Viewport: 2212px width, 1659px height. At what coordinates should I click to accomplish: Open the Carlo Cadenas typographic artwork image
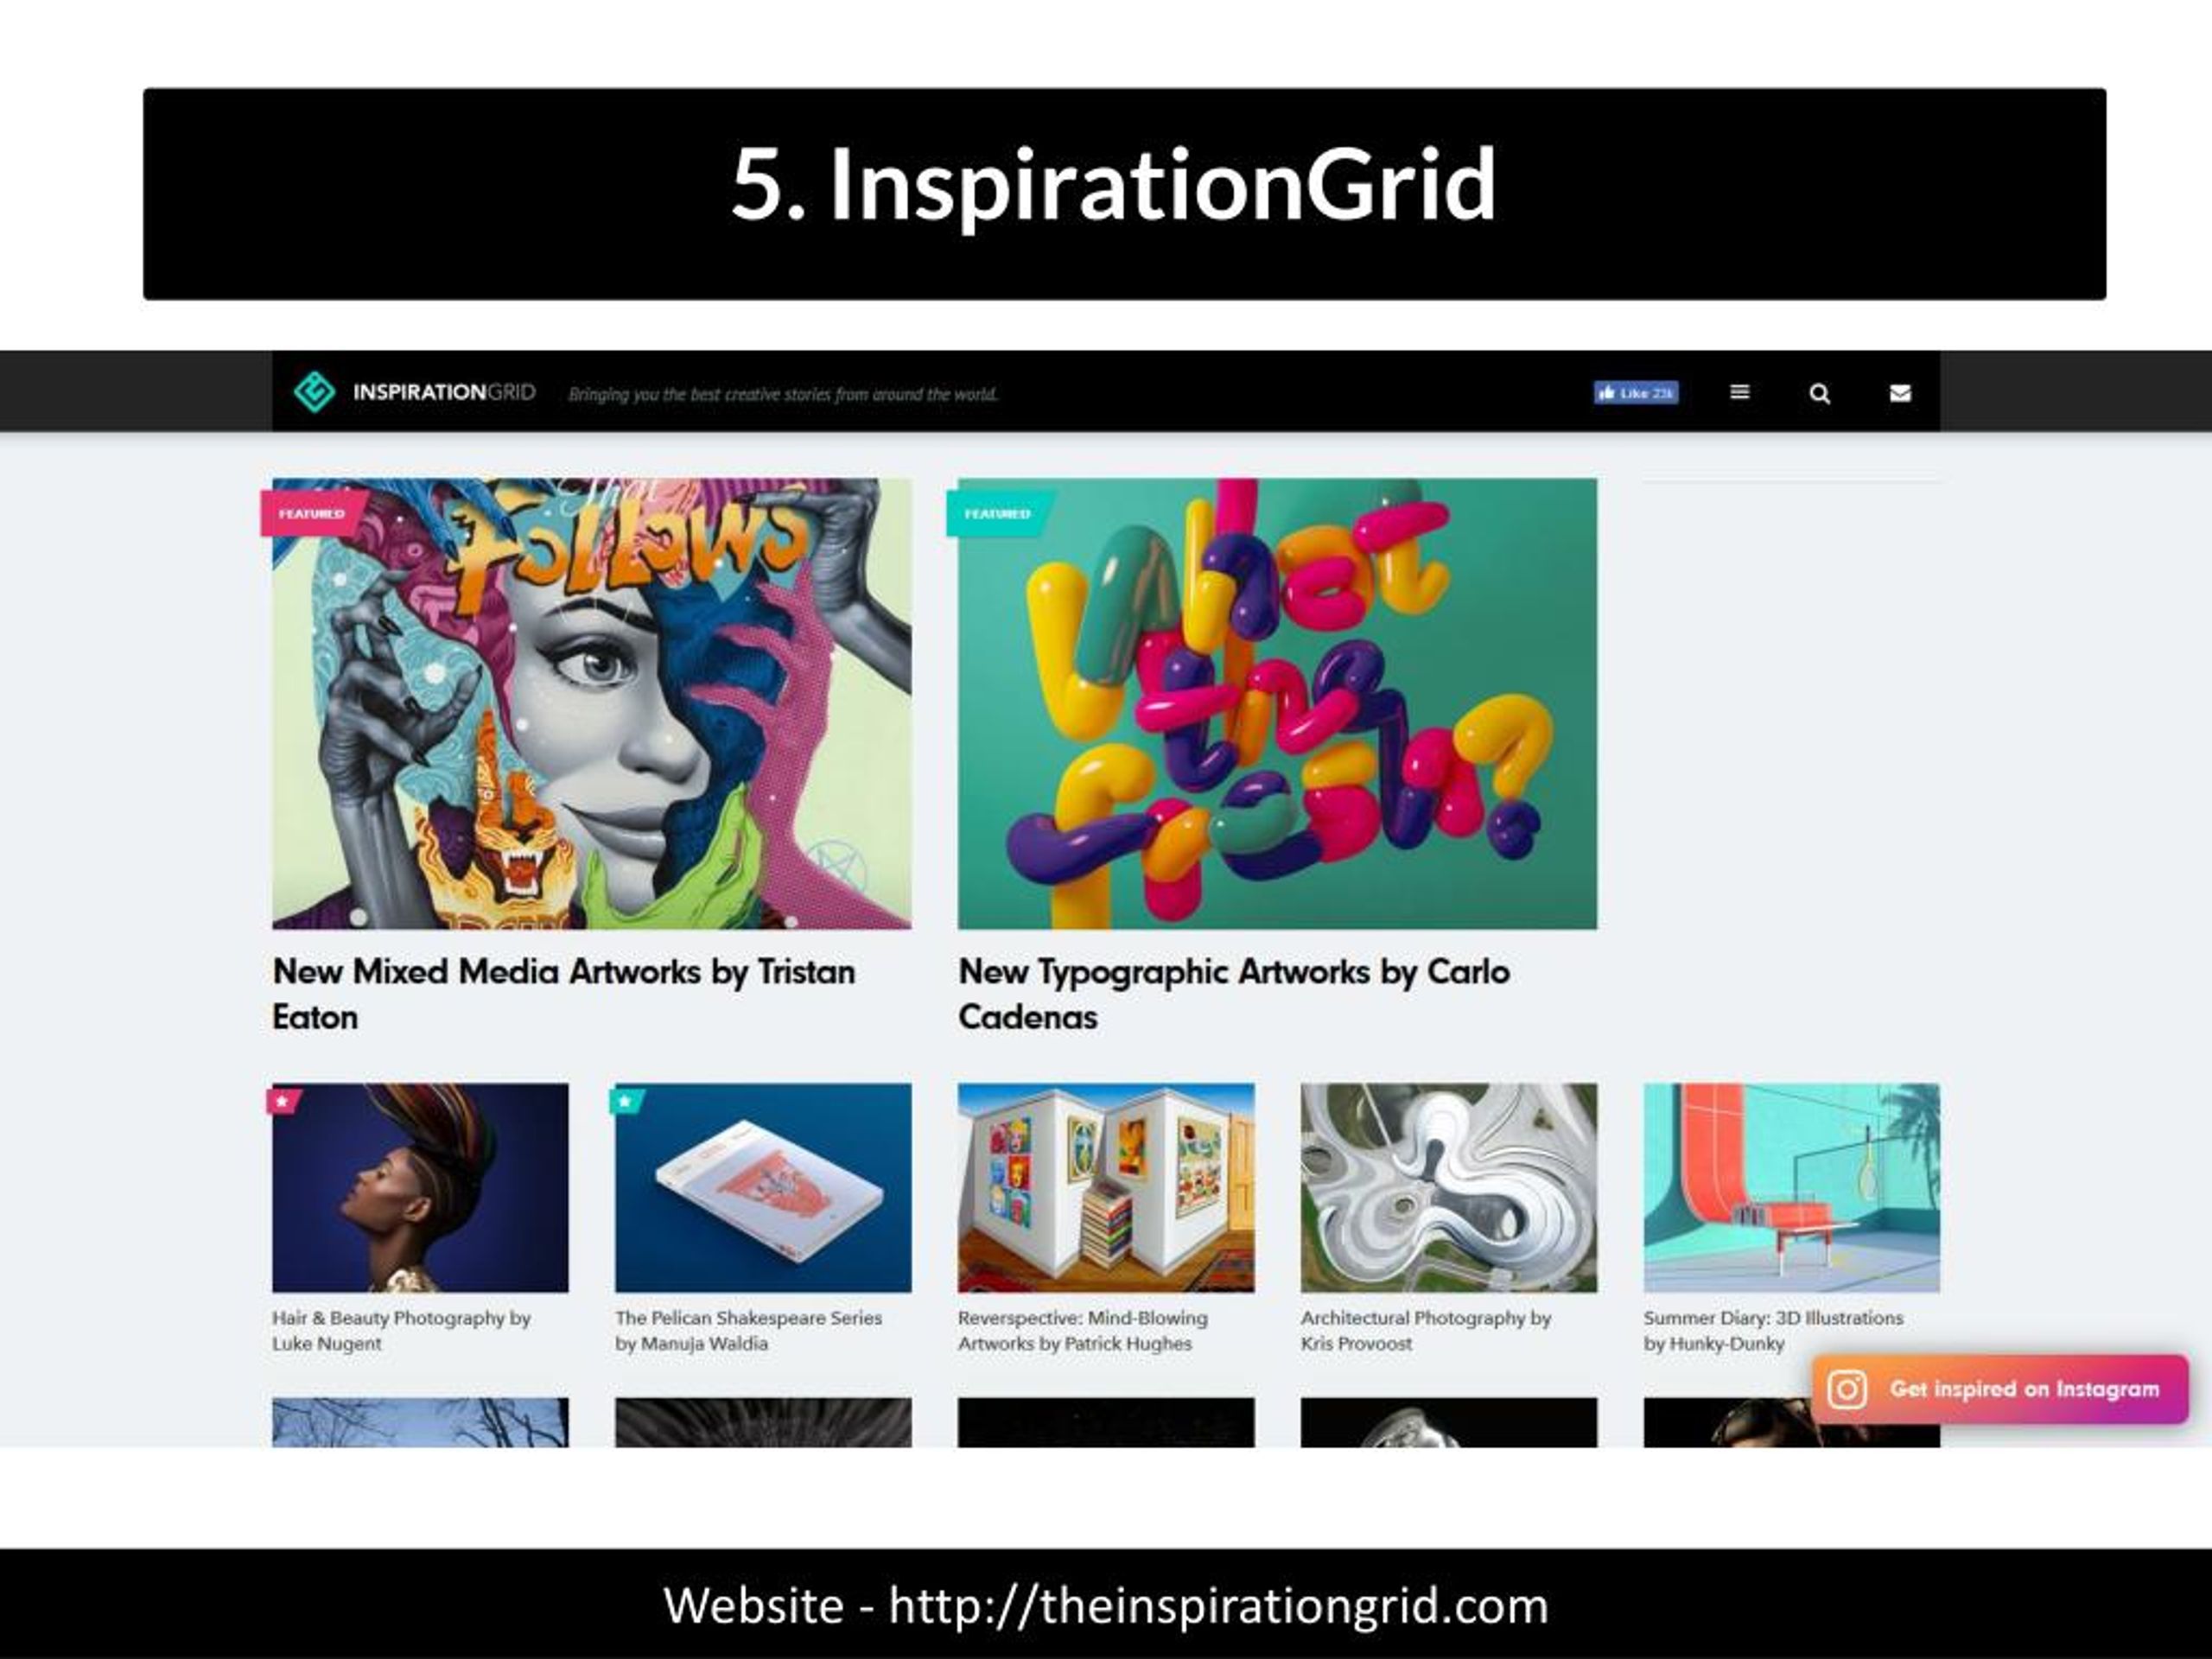tap(1277, 704)
